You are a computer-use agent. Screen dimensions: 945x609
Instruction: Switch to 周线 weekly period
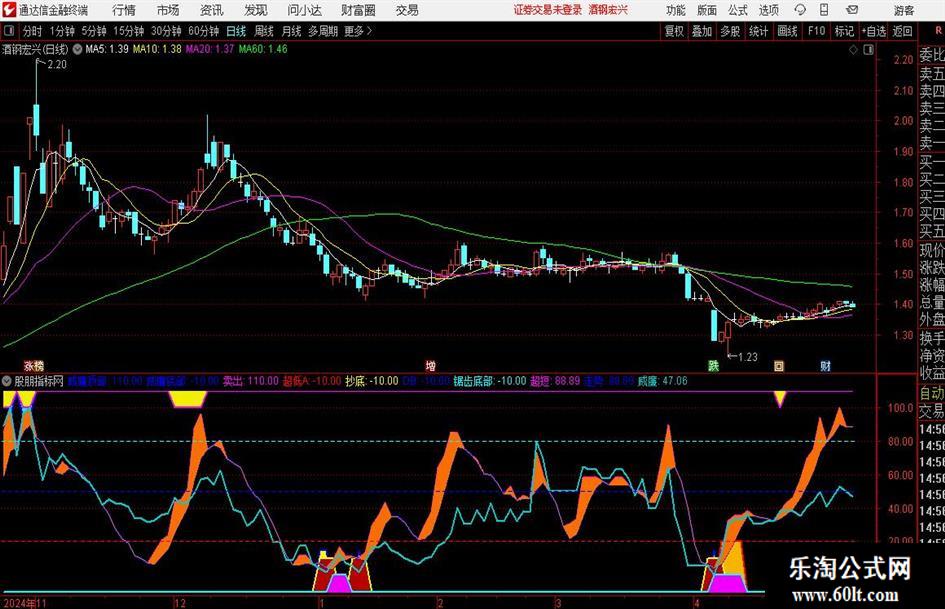[x=263, y=31]
